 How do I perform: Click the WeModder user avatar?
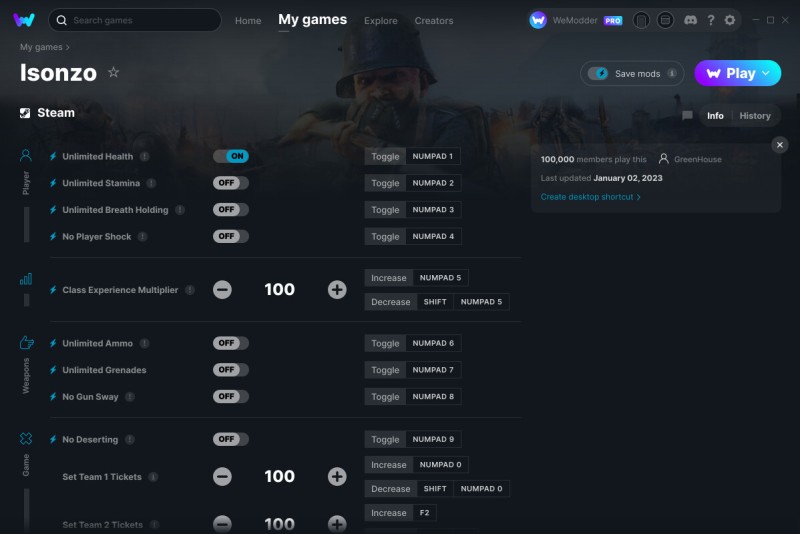(x=538, y=20)
